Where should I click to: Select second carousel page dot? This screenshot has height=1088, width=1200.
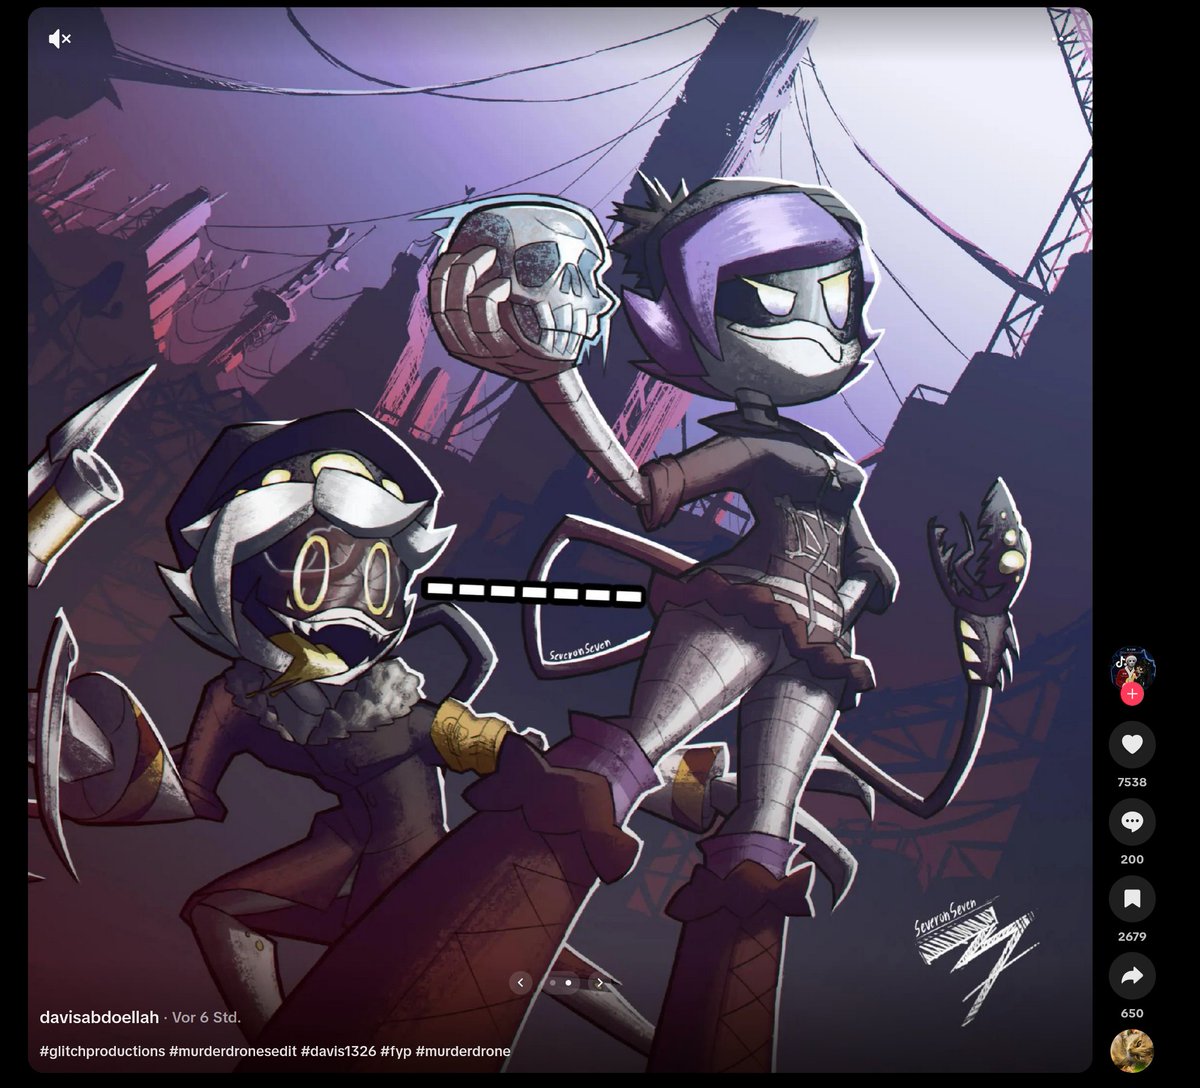[x=568, y=983]
